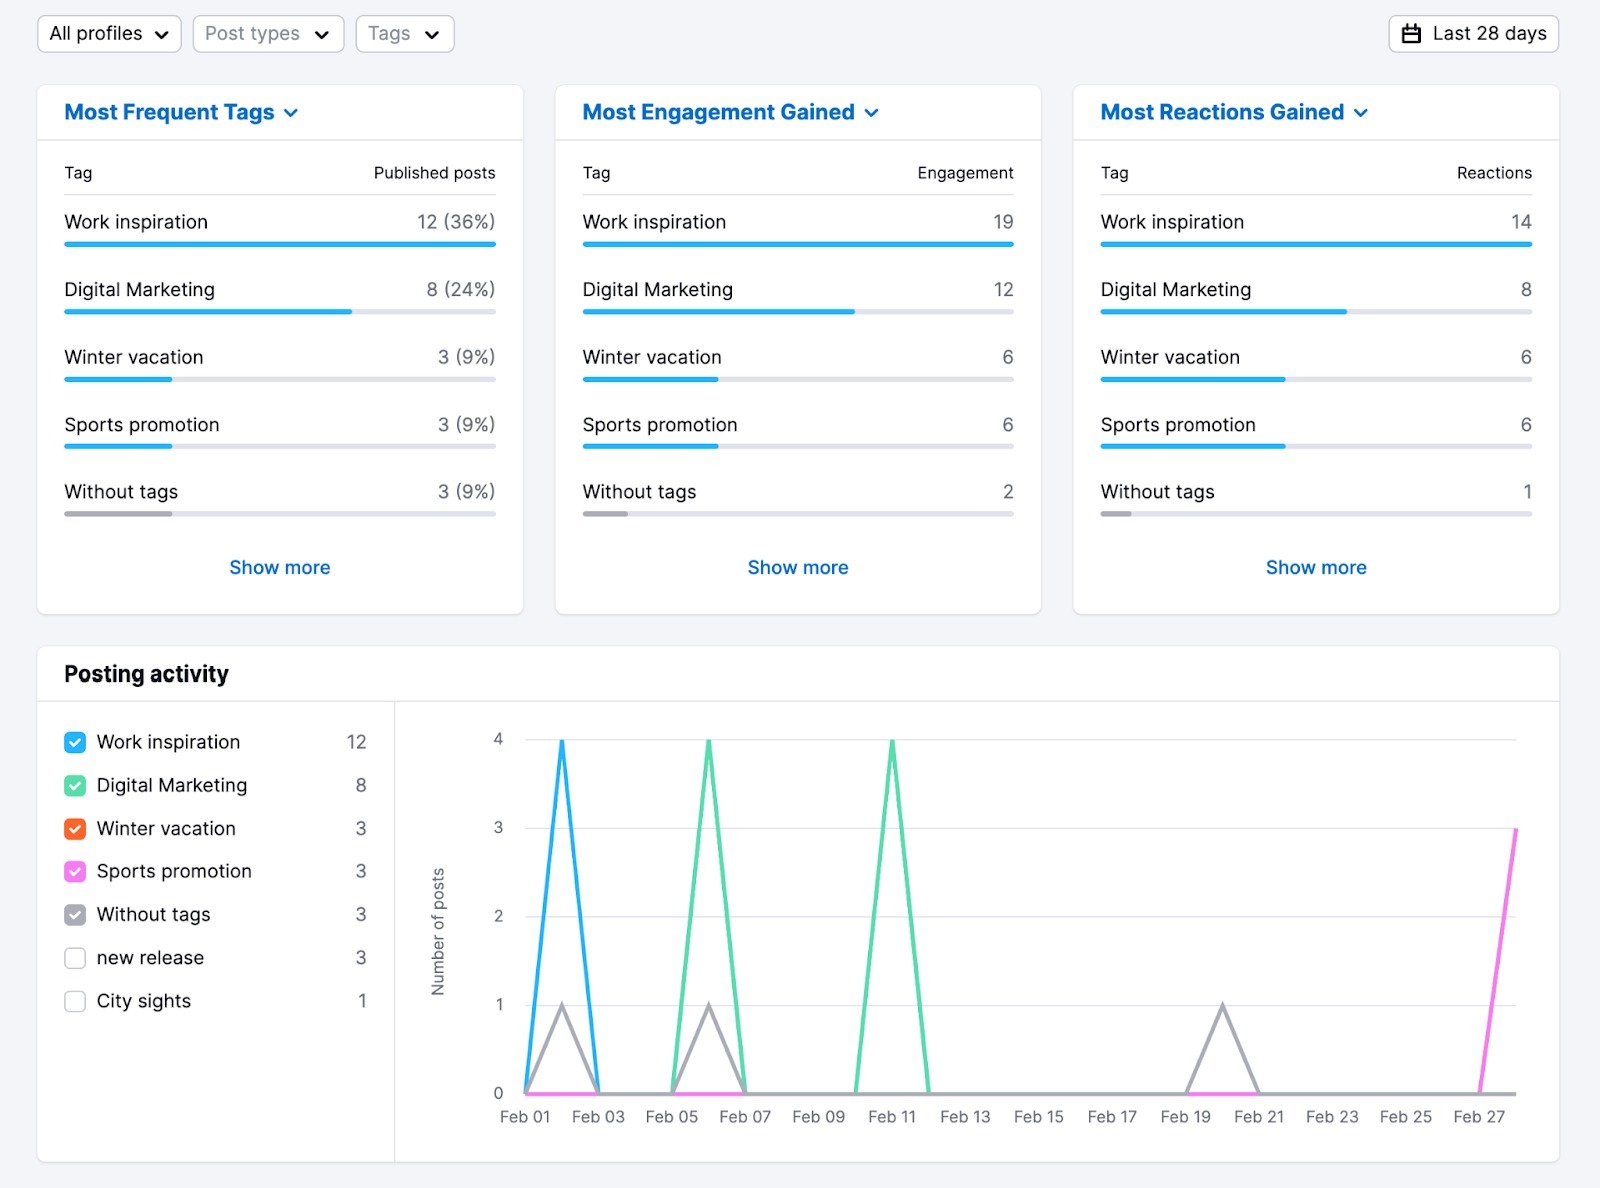
Task: Click Show more under Most Engagement Gained
Action: click(x=797, y=567)
